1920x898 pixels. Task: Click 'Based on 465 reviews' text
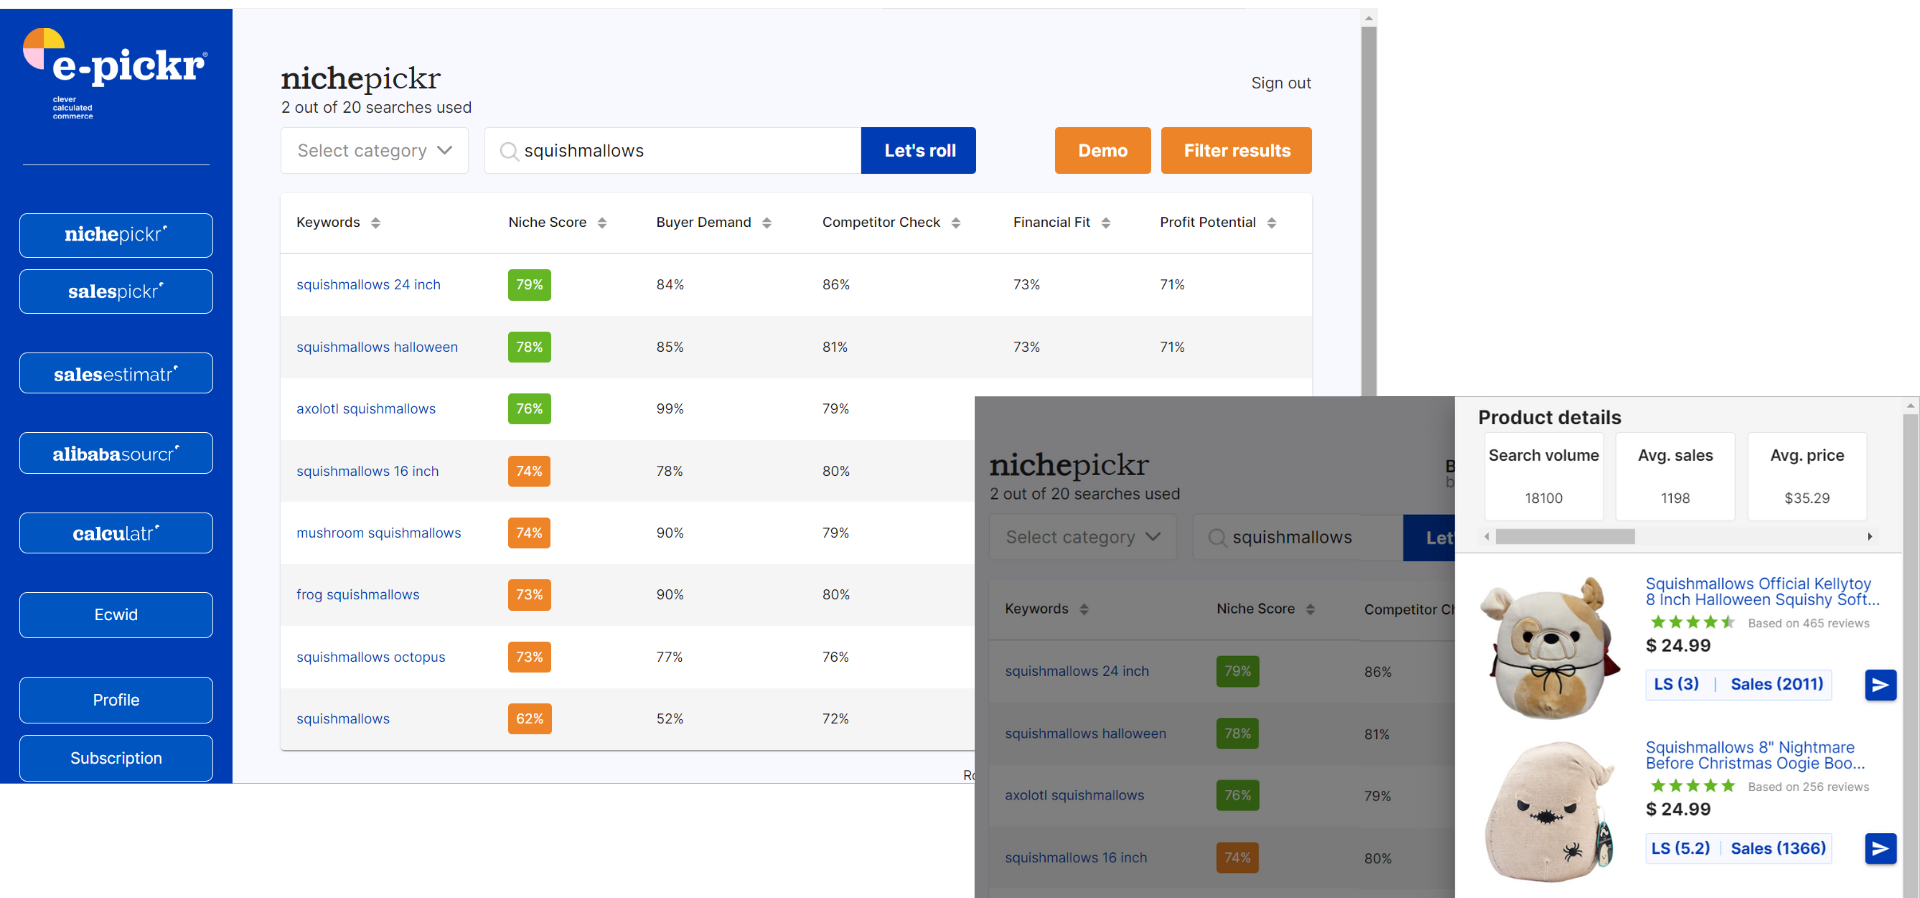click(x=1808, y=623)
